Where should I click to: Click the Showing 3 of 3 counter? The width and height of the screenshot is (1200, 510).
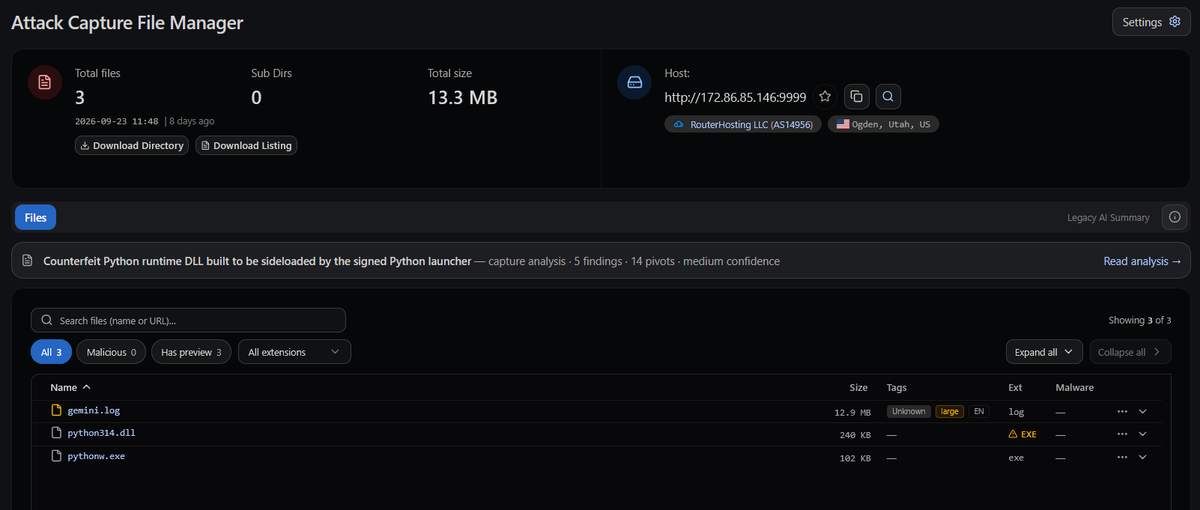click(x=1140, y=320)
